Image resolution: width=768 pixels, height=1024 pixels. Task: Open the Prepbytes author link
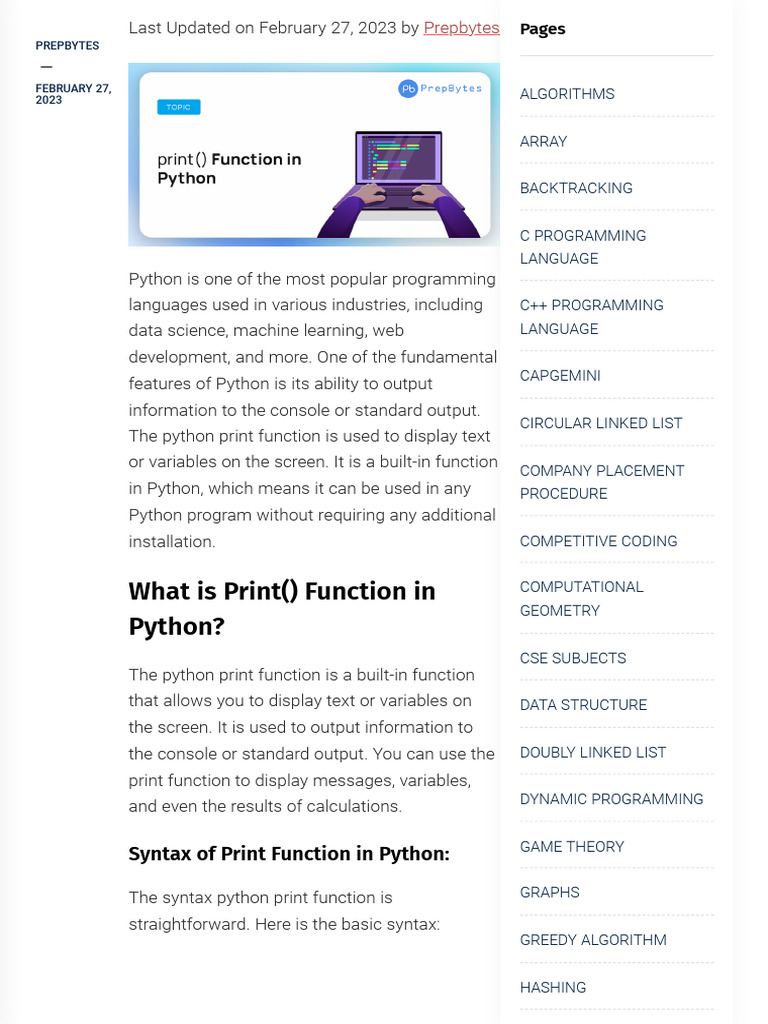461,28
